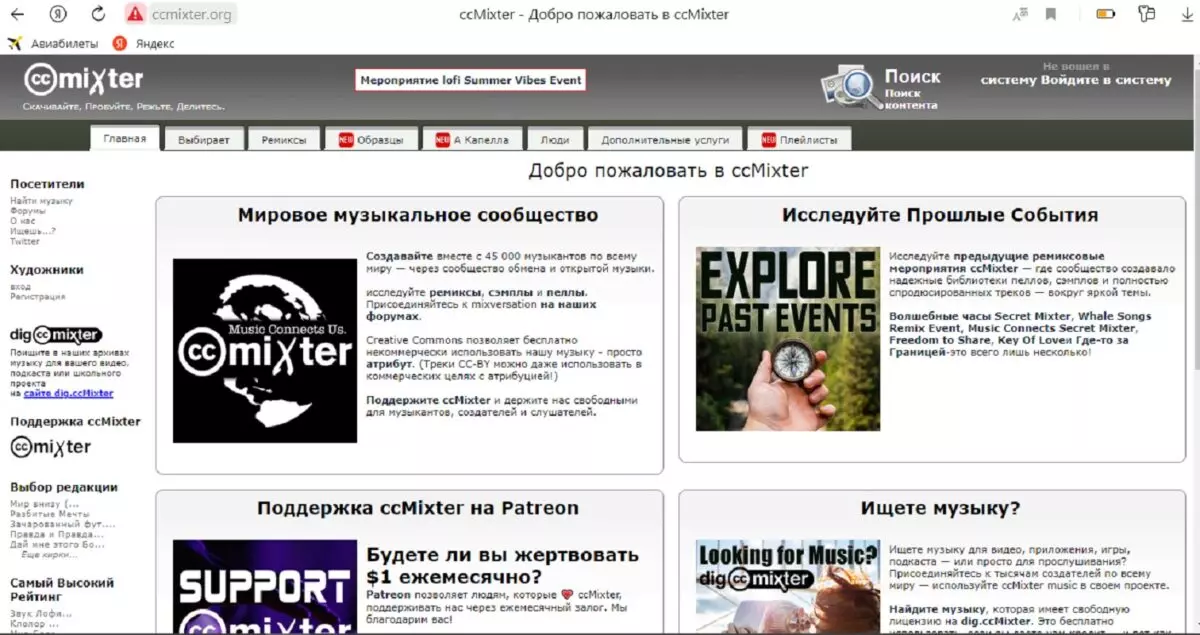
Task: Click Looking for Music dig thumbnail
Action: point(788,587)
